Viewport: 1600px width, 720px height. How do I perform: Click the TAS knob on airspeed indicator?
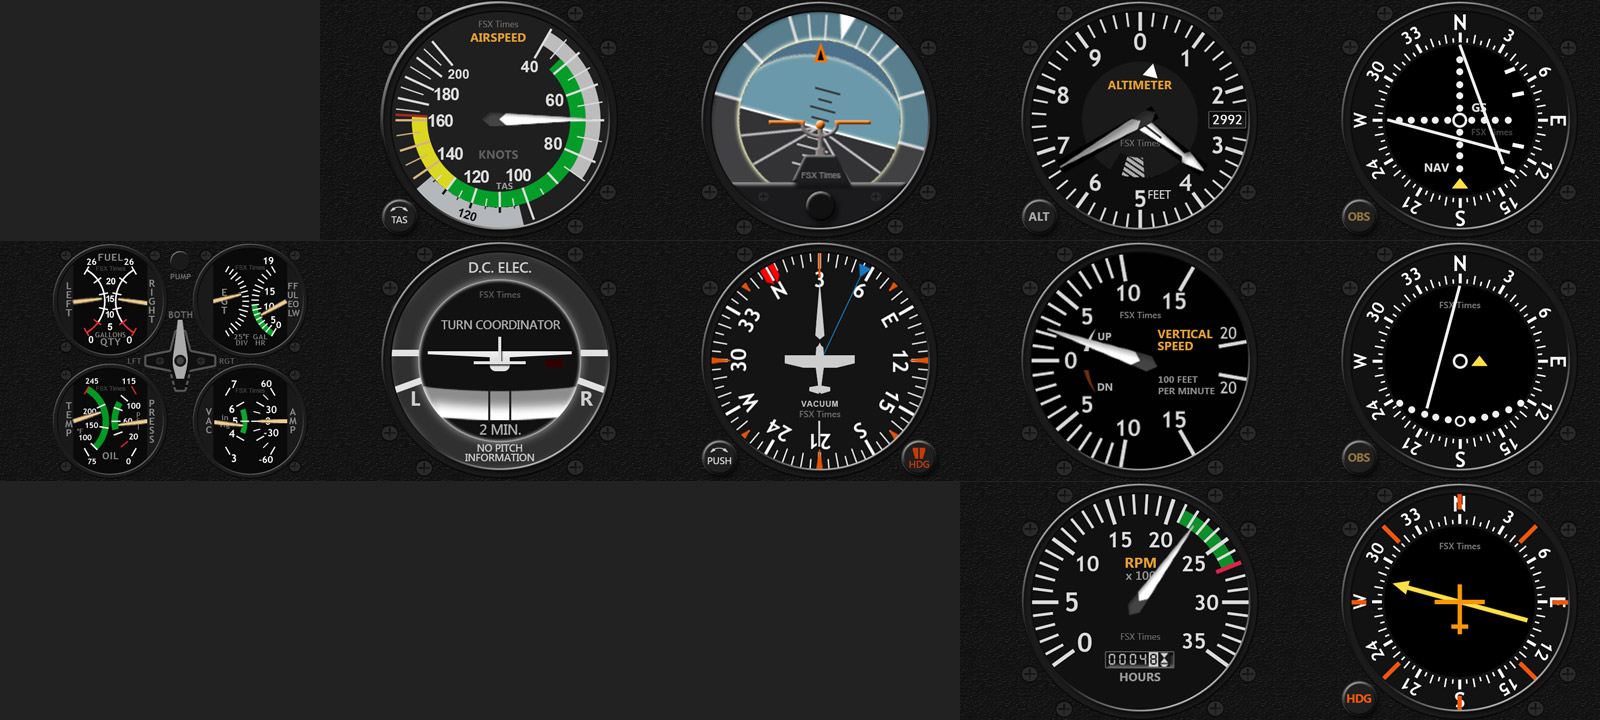pos(399,216)
